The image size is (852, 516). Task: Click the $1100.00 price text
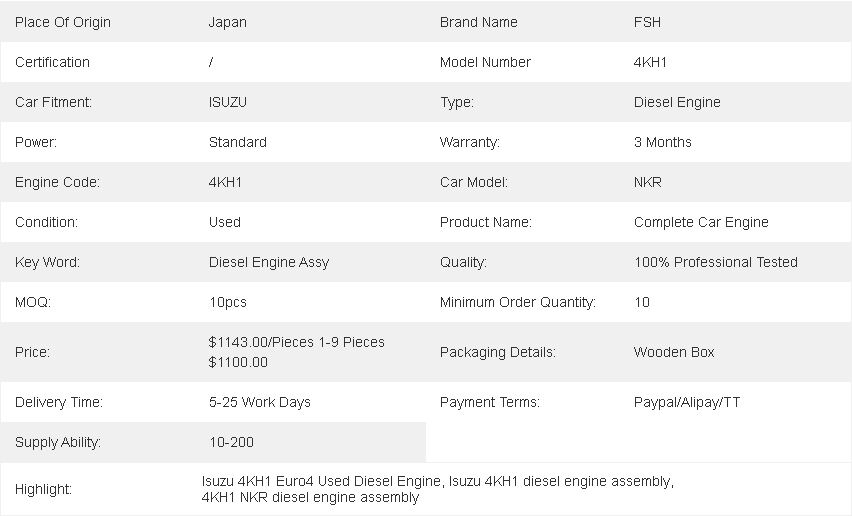point(238,362)
